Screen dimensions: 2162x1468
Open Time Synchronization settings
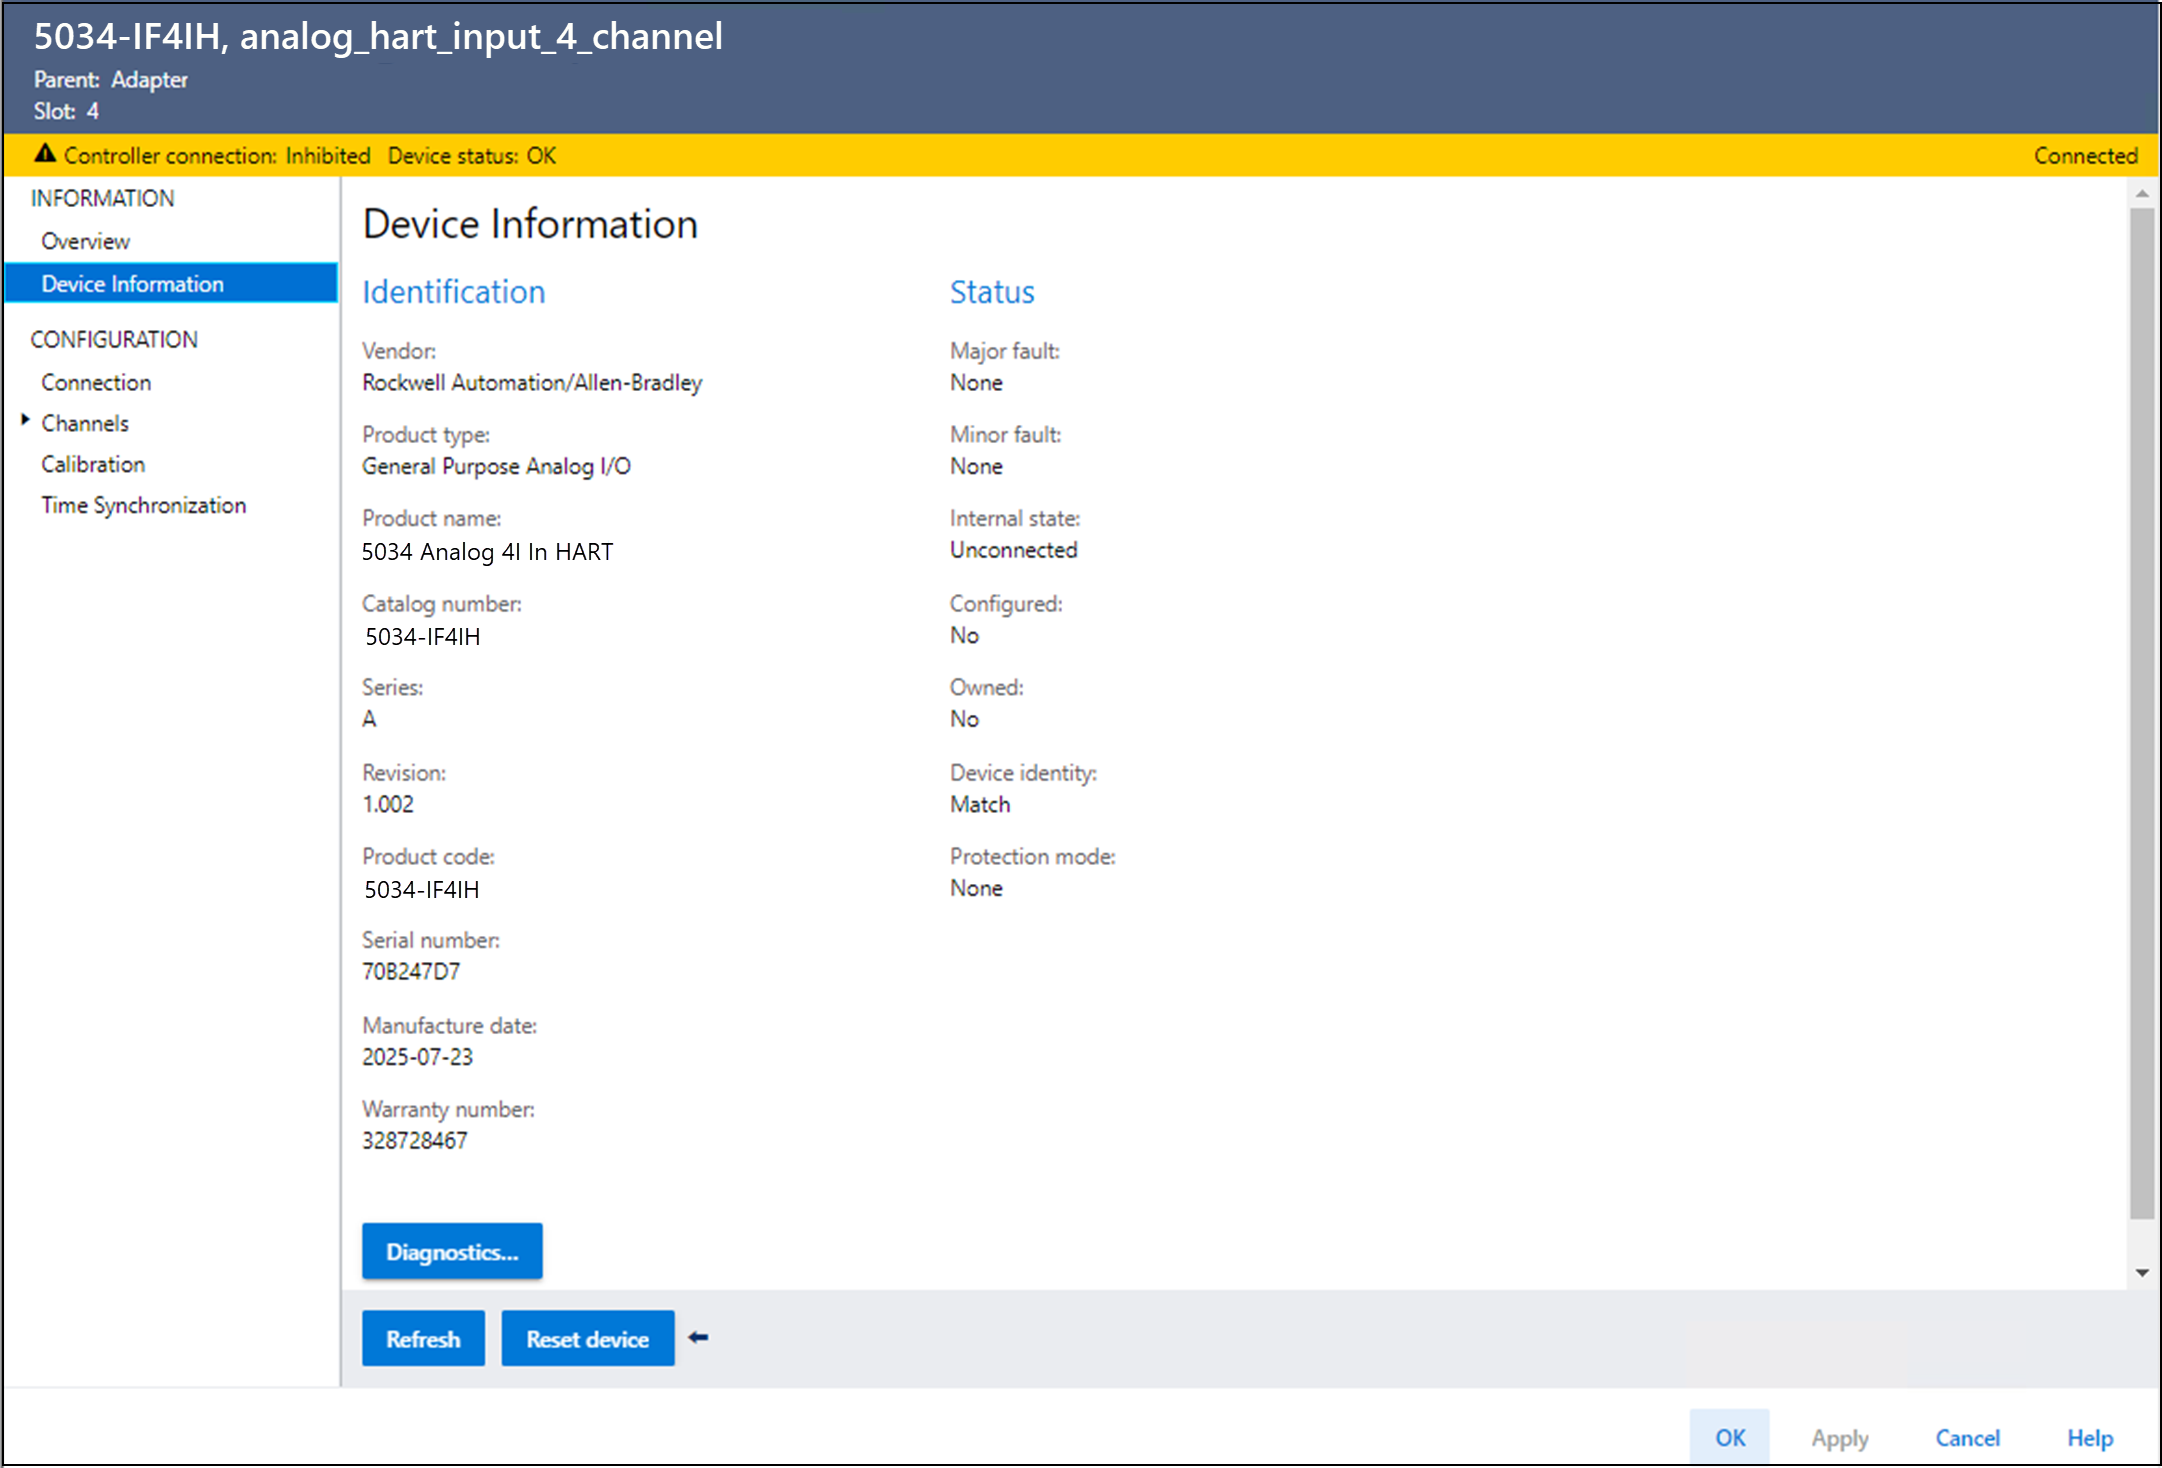point(143,505)
